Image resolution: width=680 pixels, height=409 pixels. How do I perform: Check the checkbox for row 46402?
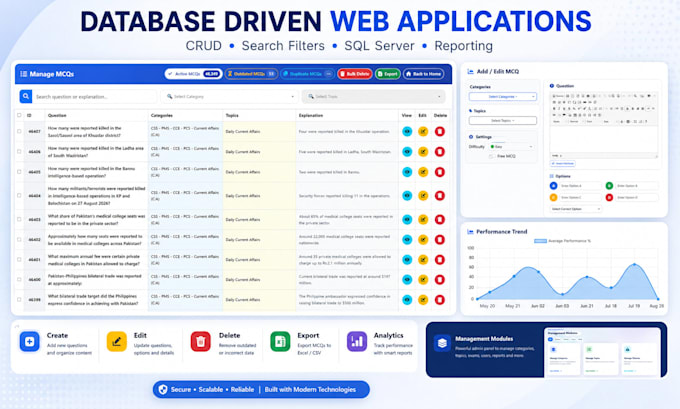(19, 239)
